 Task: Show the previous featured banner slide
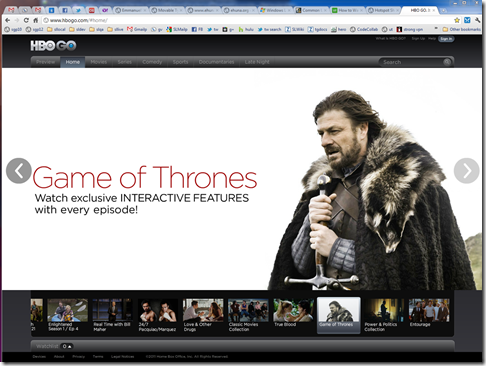pyautogui.click(x=19, y=171)
